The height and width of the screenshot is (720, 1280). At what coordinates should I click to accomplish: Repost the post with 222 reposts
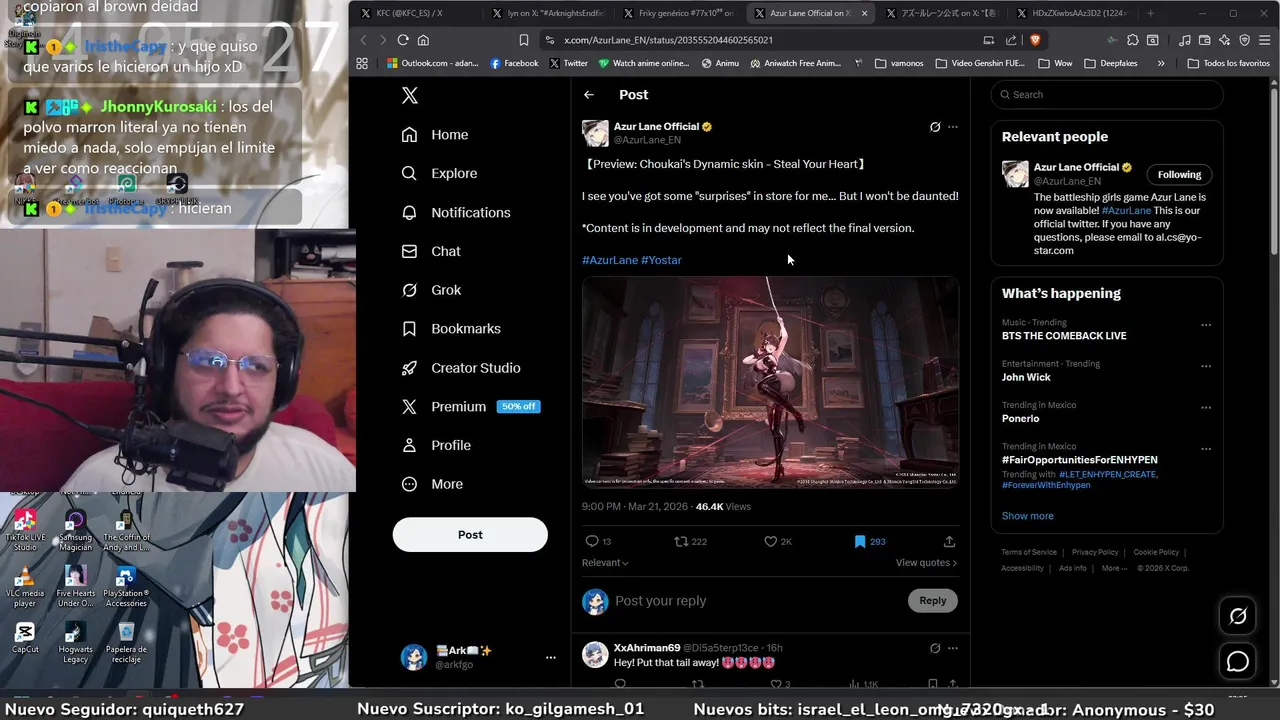pos(690,541)
